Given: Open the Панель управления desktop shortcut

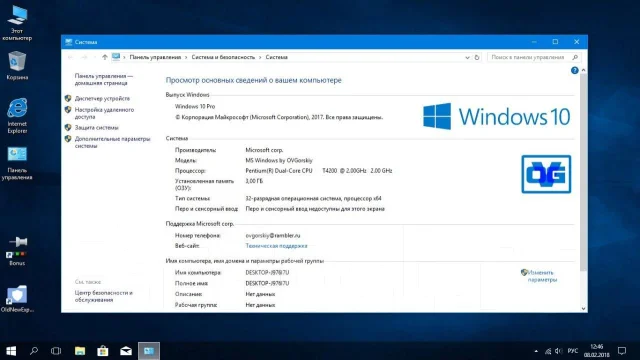Looking at the screenshot, I should coord(17,163).
